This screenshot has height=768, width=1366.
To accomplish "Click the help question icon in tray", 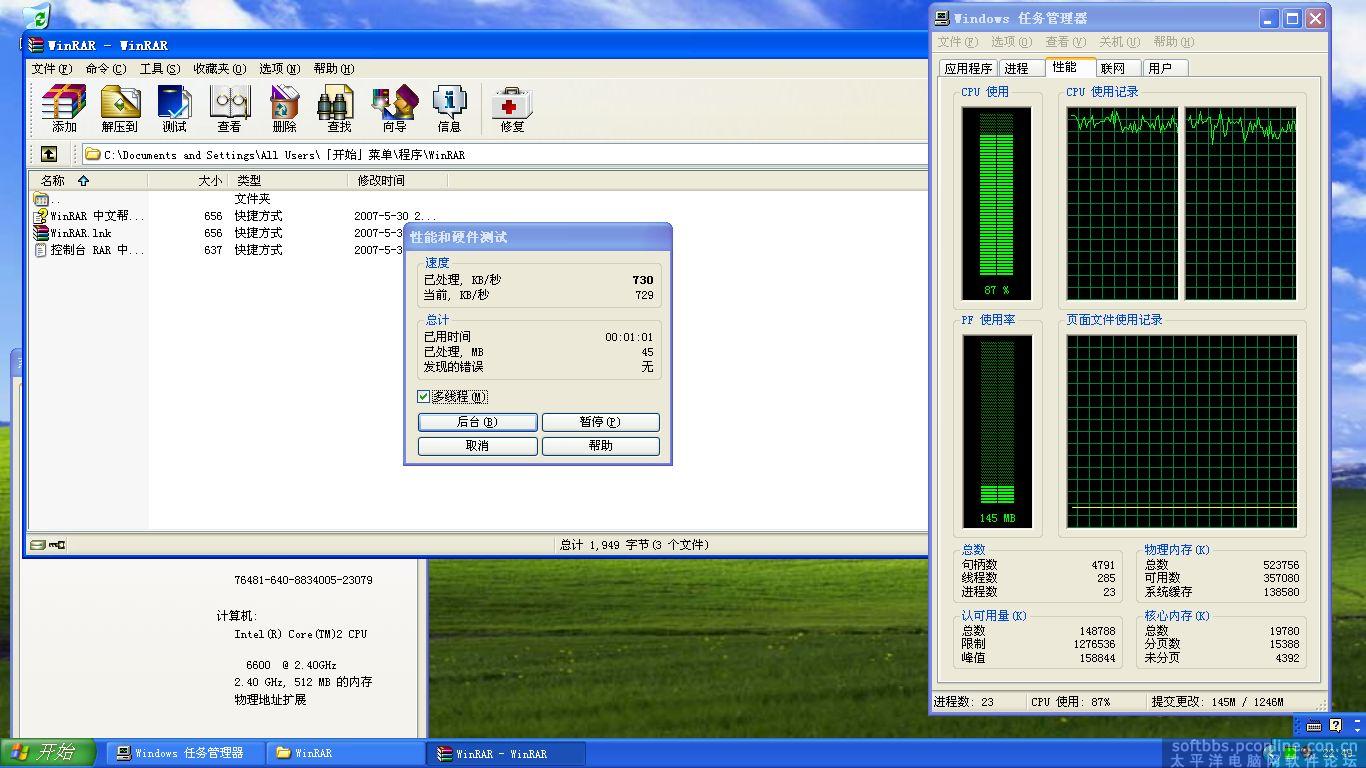I will 1335,726.
